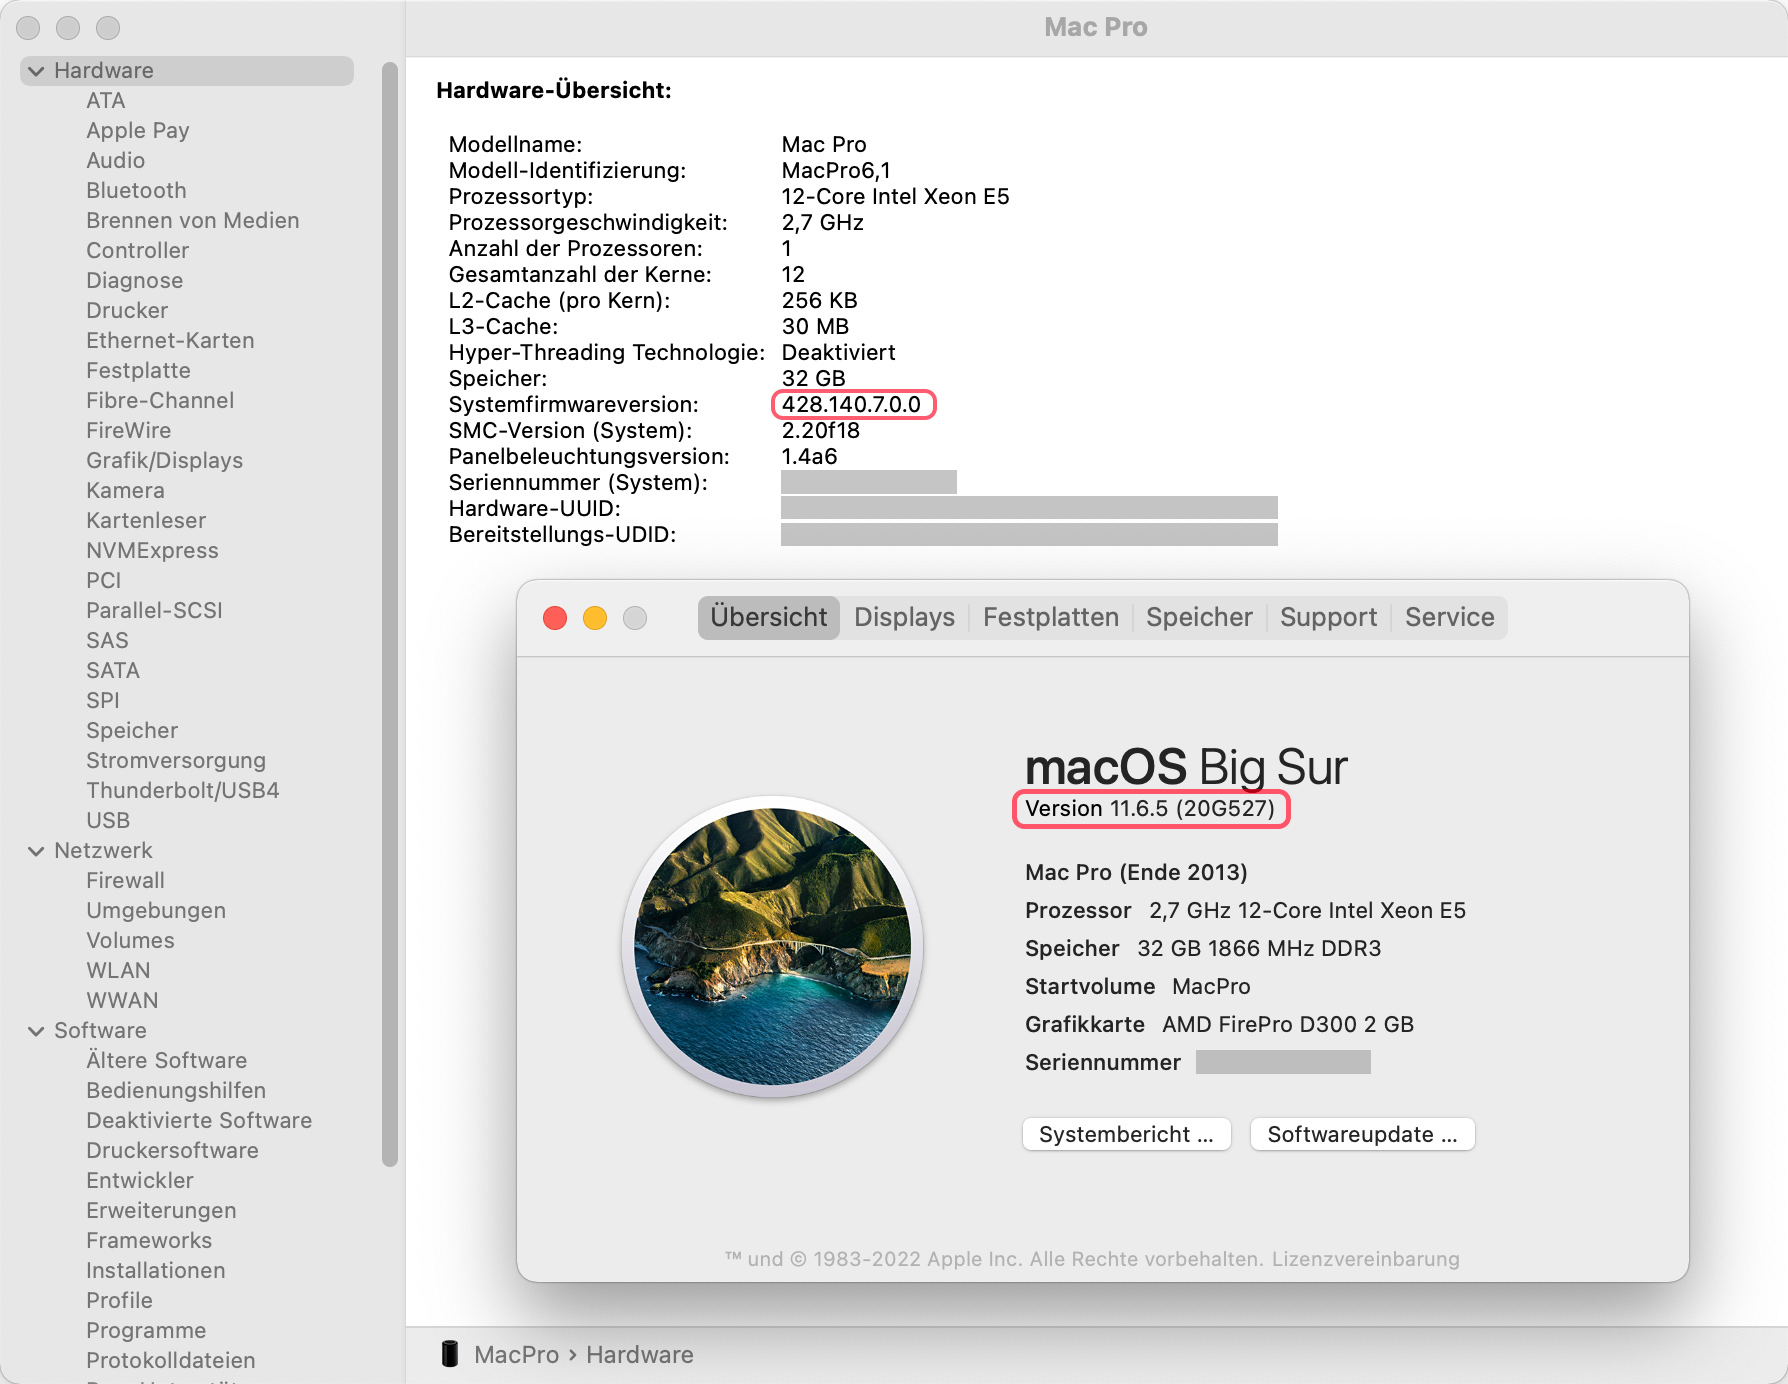Select Kartenleser in the sidebar
1788x1384 pixels.
(x=146, y=521)
